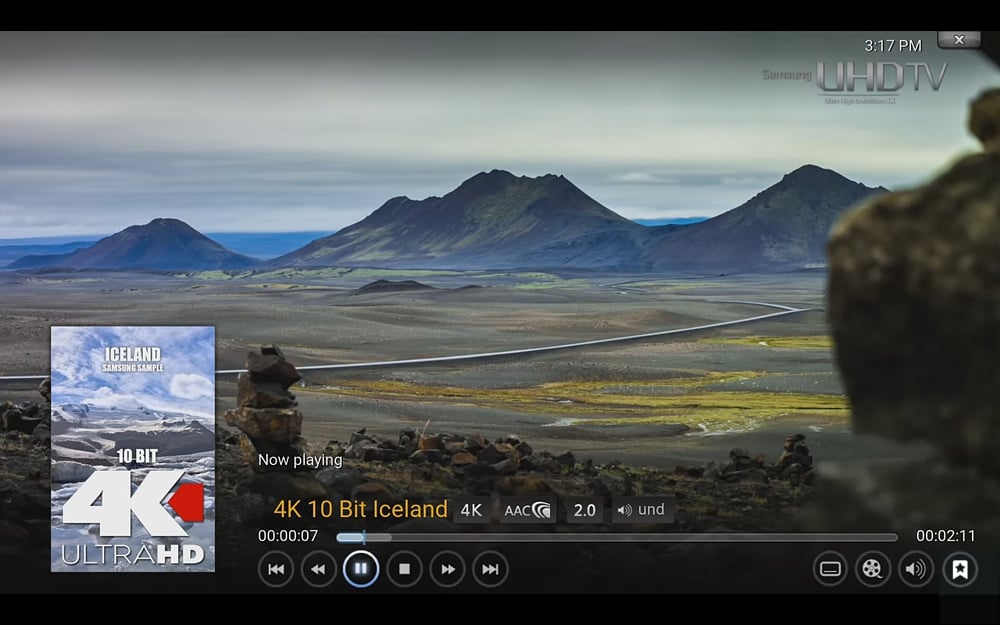
Task: Open video settings film reel icon
Action: click(x=872, y=569)
